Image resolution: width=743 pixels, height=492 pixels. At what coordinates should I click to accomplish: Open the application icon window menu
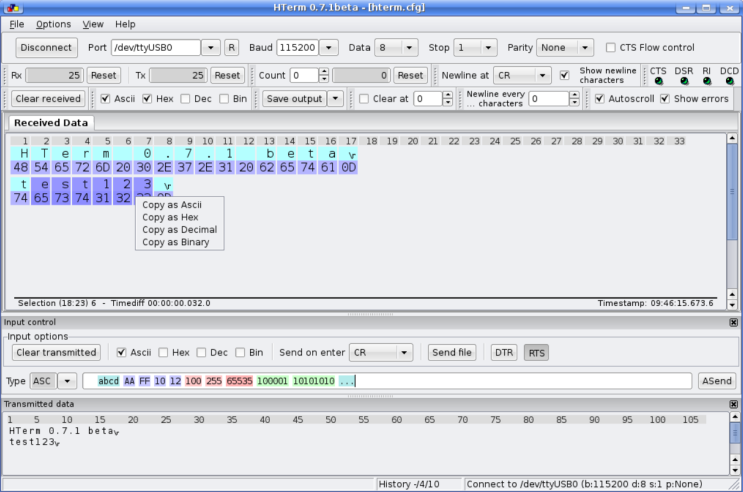9,7
